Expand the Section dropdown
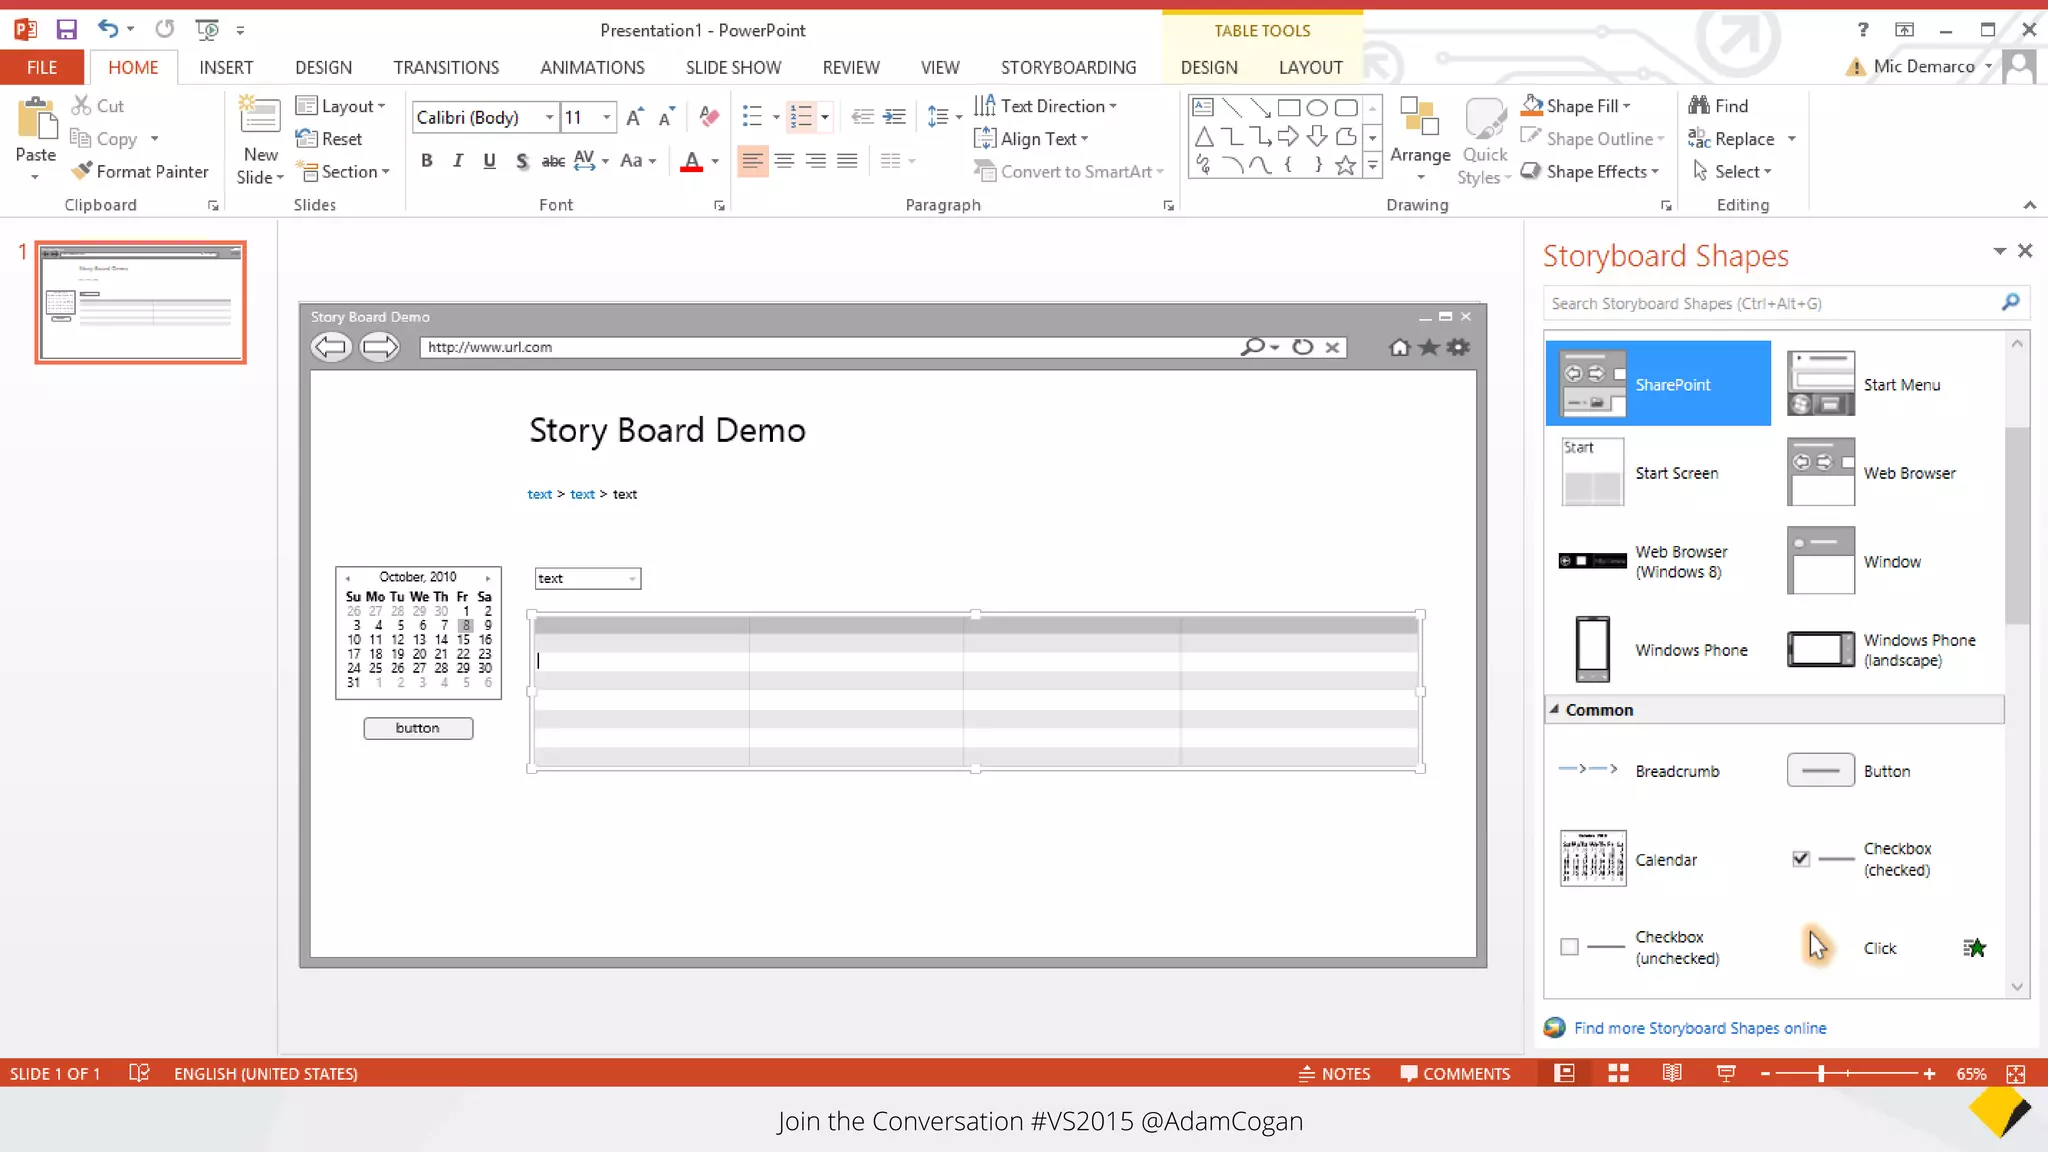 click(x=343, y=171)
